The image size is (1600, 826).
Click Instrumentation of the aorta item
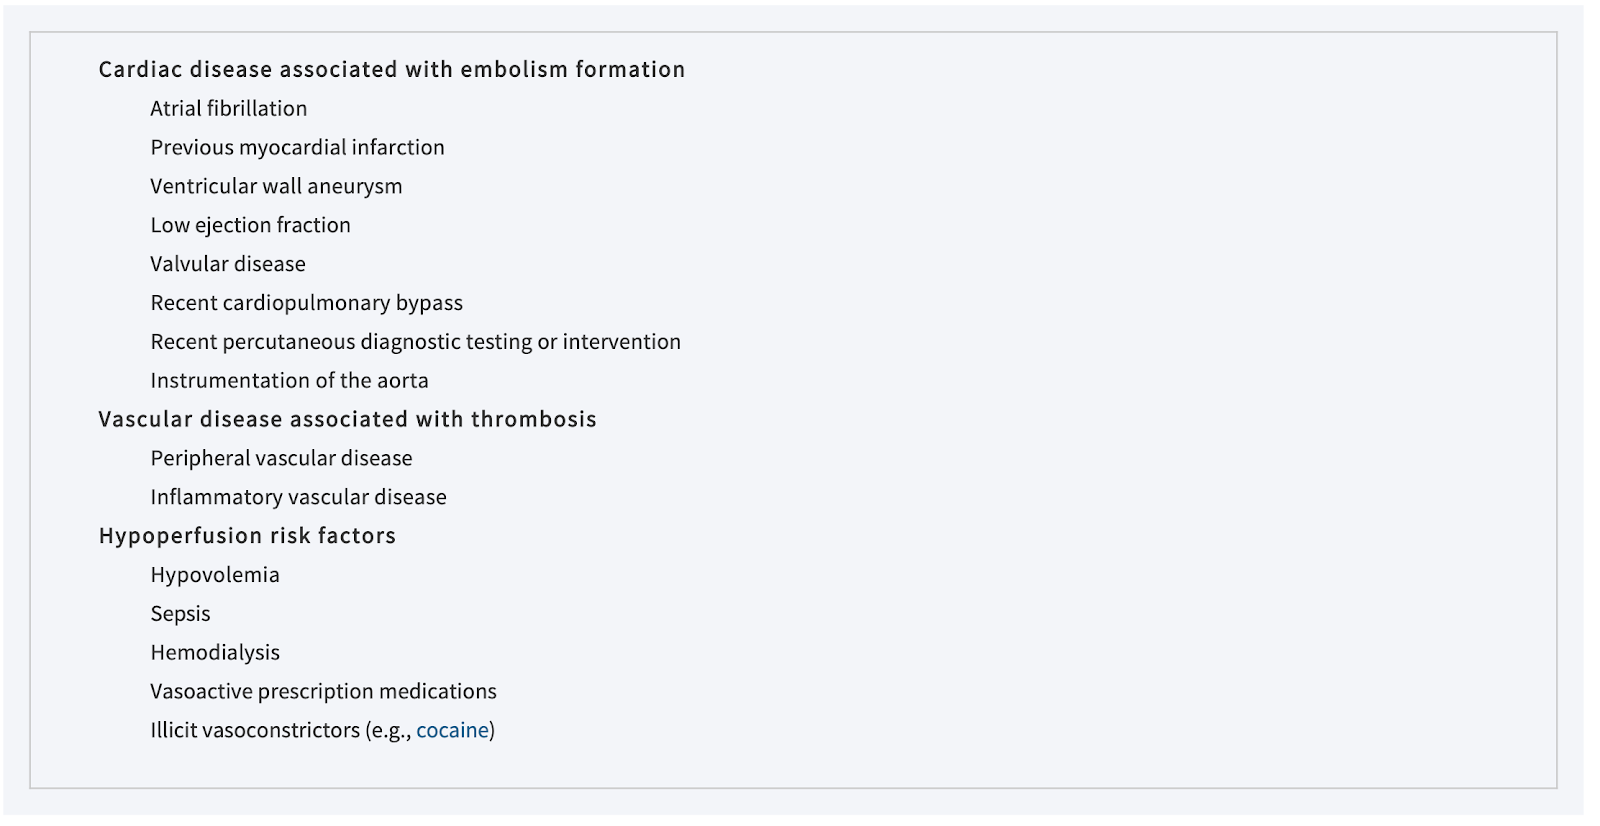point(289,380)
